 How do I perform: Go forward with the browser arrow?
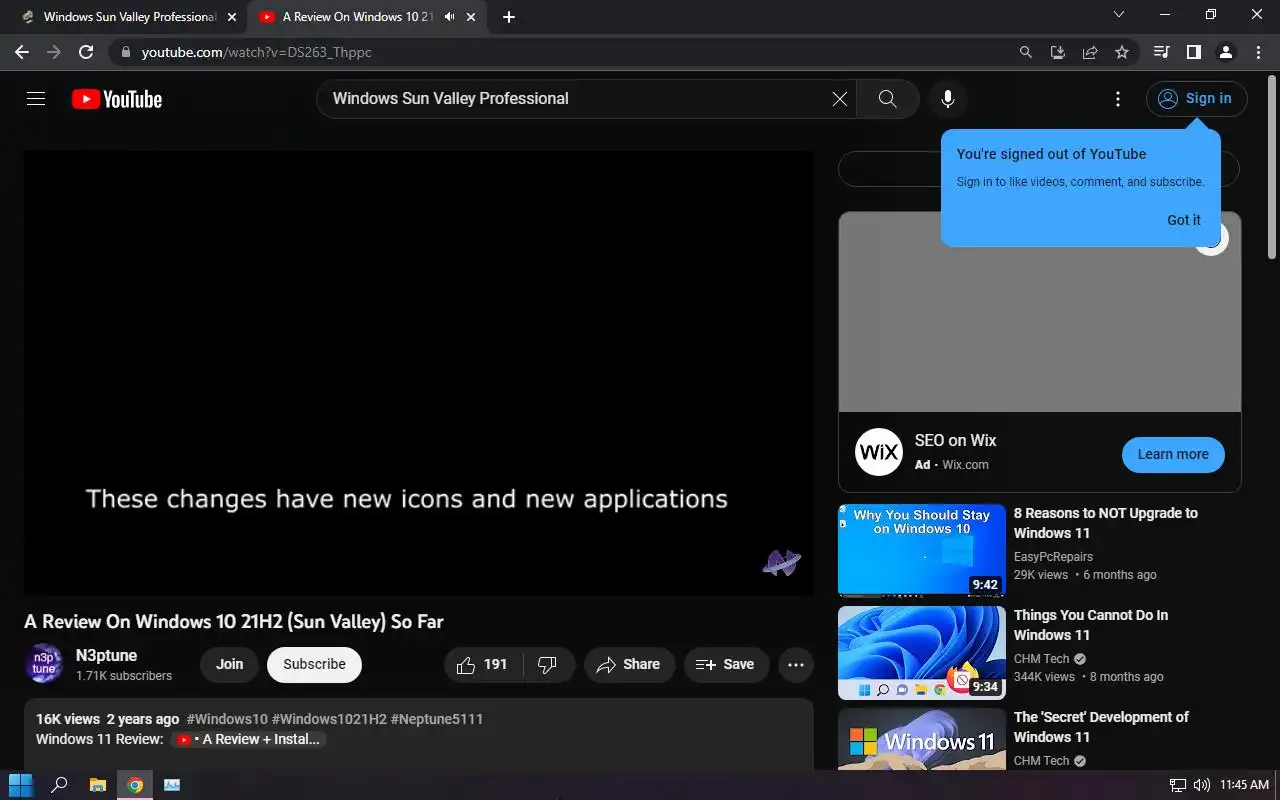[54, 52]
